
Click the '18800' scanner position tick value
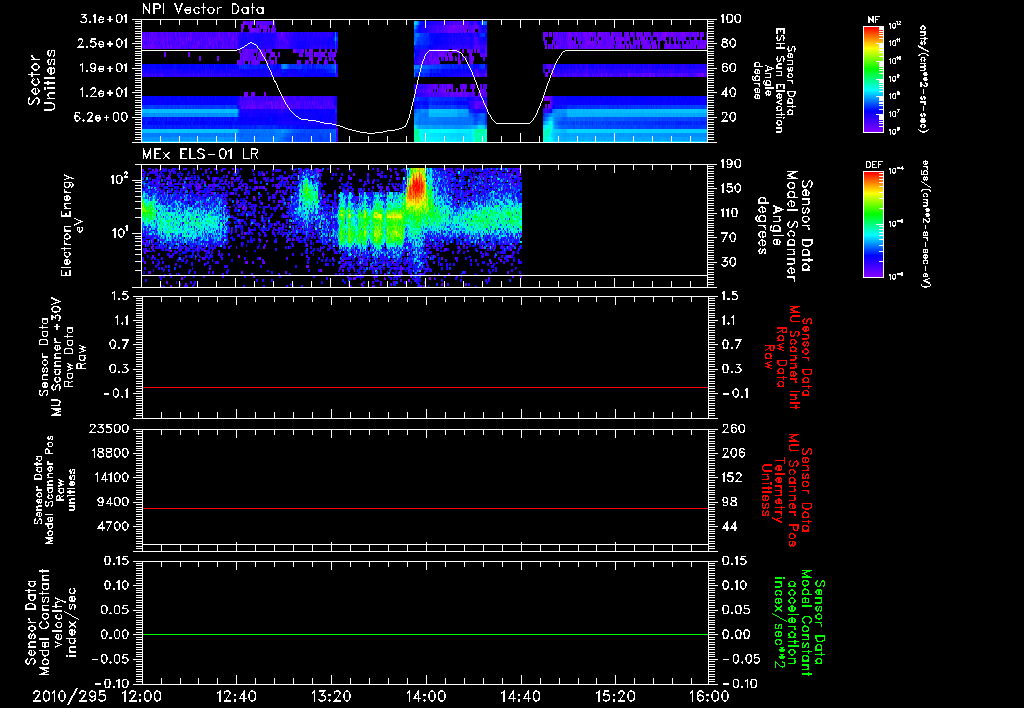coord(108,453)
